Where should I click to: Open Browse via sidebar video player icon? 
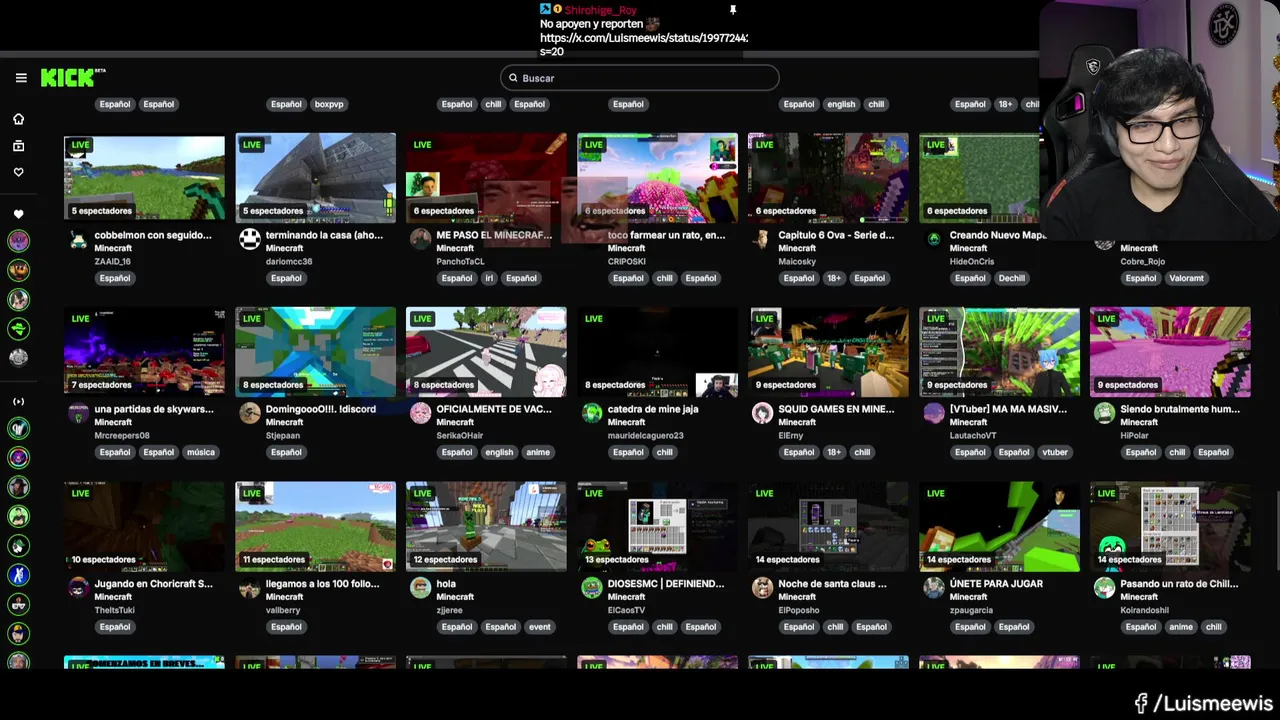pyautogui.click(x=18, y=146)
